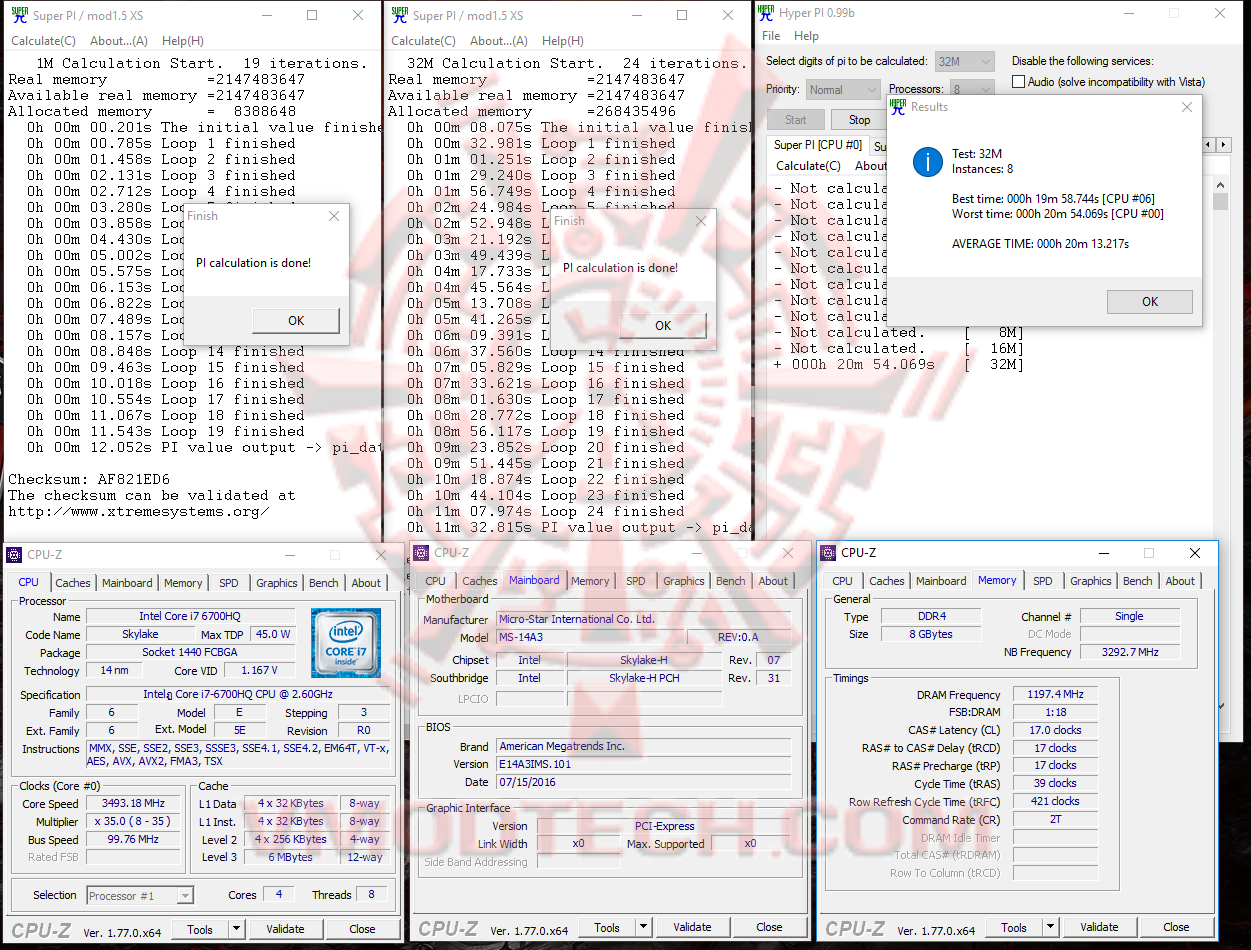Open the digits of pi dropdown showing 32M
The image size is (1251, 950).
tap(964, 61)
